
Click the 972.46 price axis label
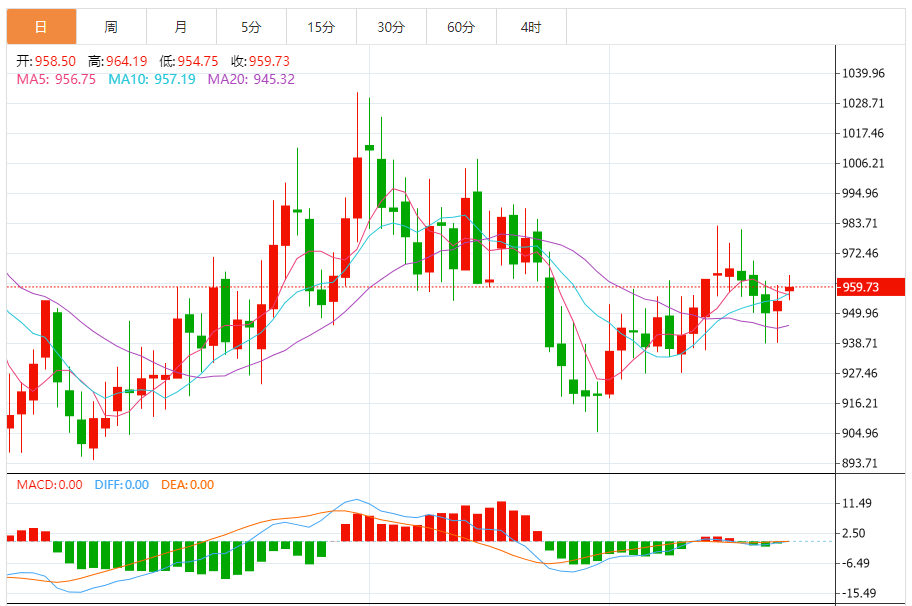point(860,253)
